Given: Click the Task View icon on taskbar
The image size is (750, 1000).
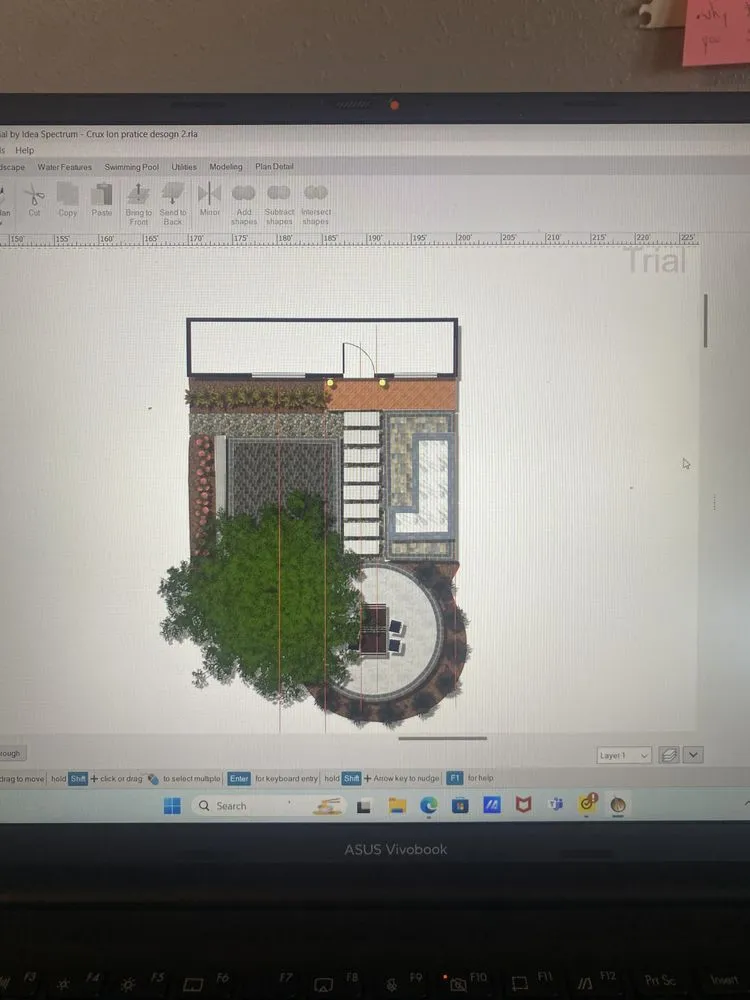Looking at the screenshot, I should click(364, 806).
